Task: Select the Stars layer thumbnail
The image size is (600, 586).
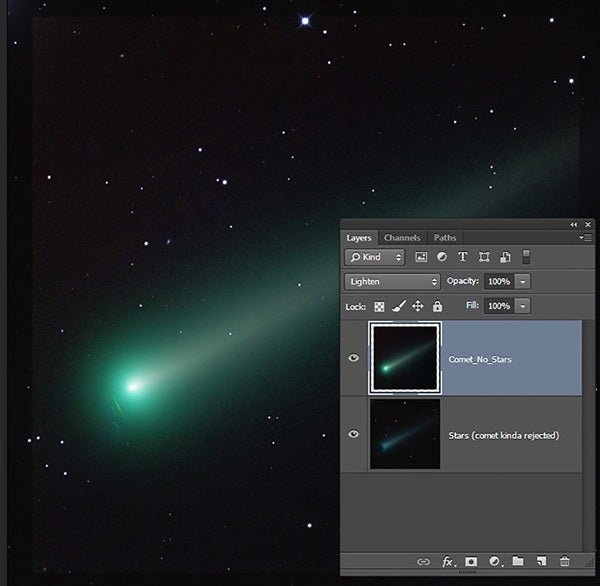Action: point(405,434)
